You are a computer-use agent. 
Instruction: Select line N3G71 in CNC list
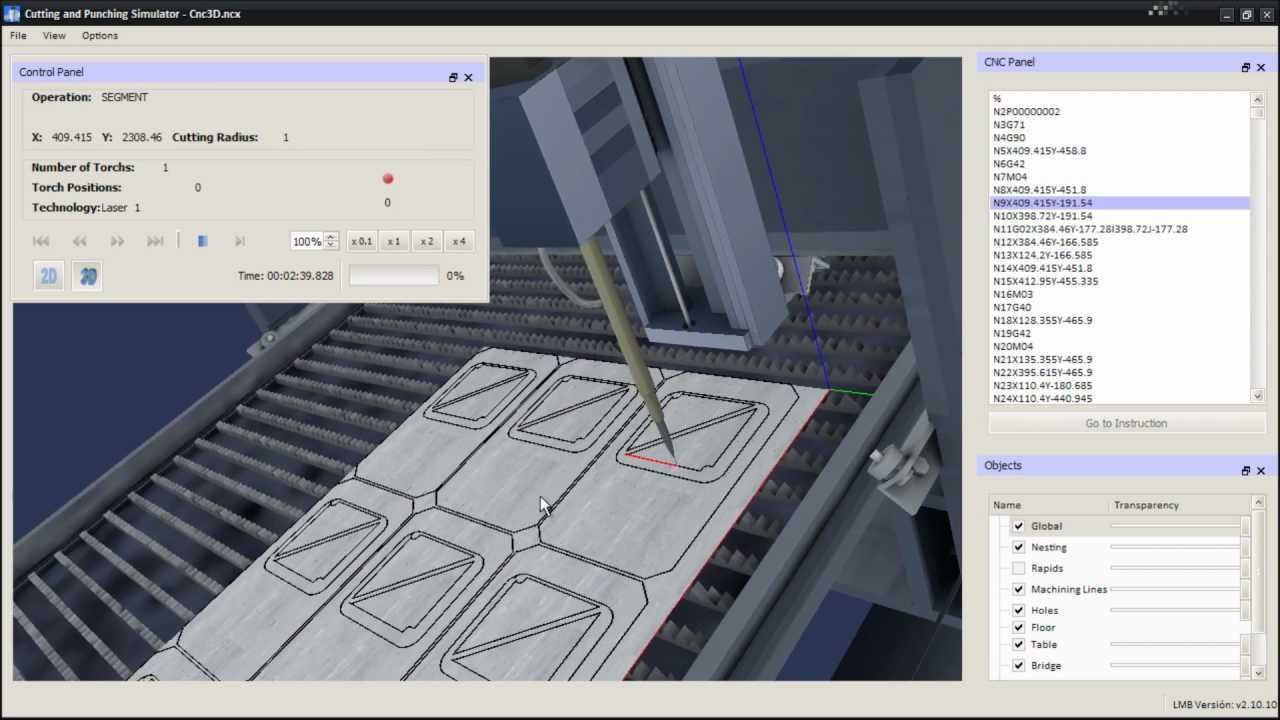coord(1120,125)
